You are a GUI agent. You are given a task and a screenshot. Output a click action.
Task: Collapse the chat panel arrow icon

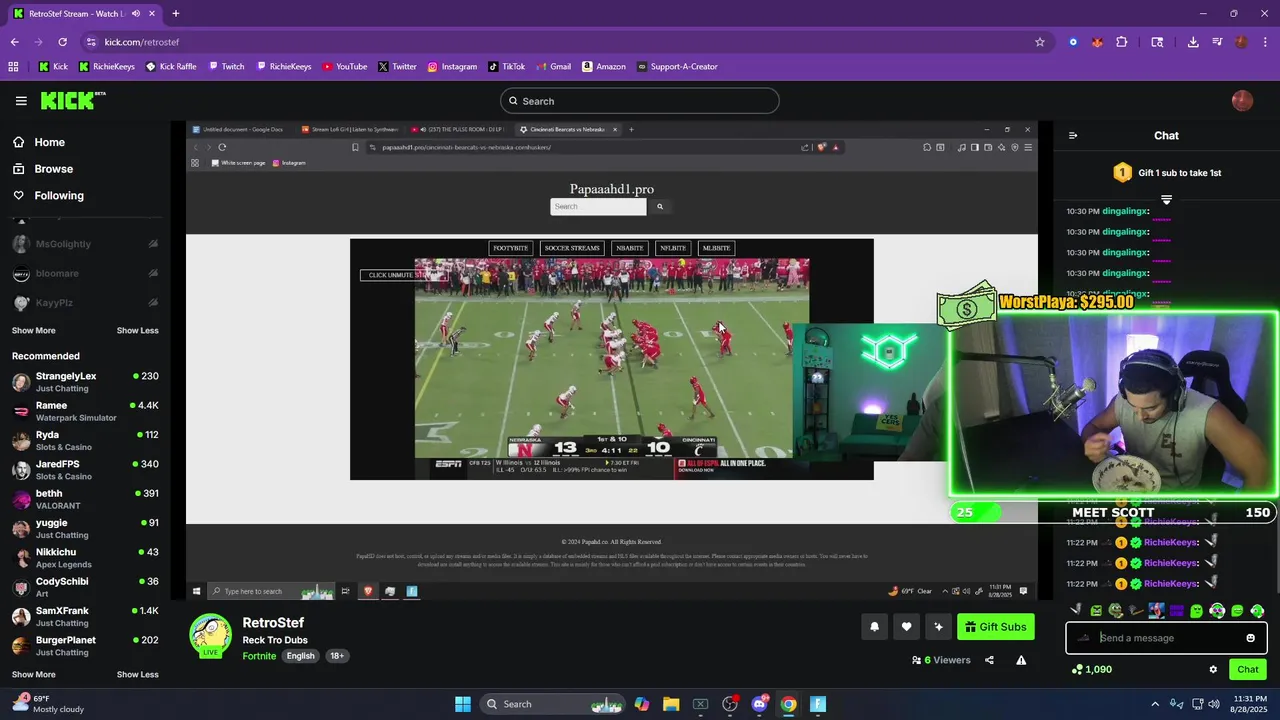[1073, 136]
